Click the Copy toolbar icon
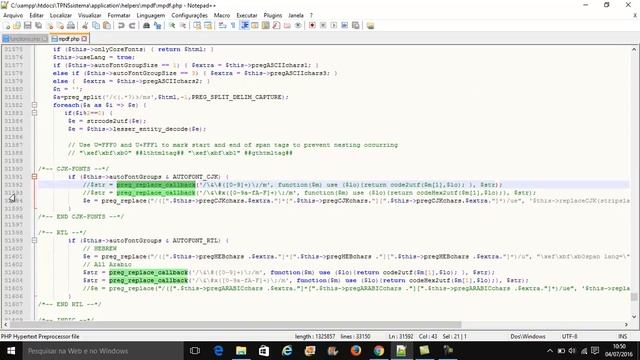Viewport: 640px width, 360px height. coord(96,26)
